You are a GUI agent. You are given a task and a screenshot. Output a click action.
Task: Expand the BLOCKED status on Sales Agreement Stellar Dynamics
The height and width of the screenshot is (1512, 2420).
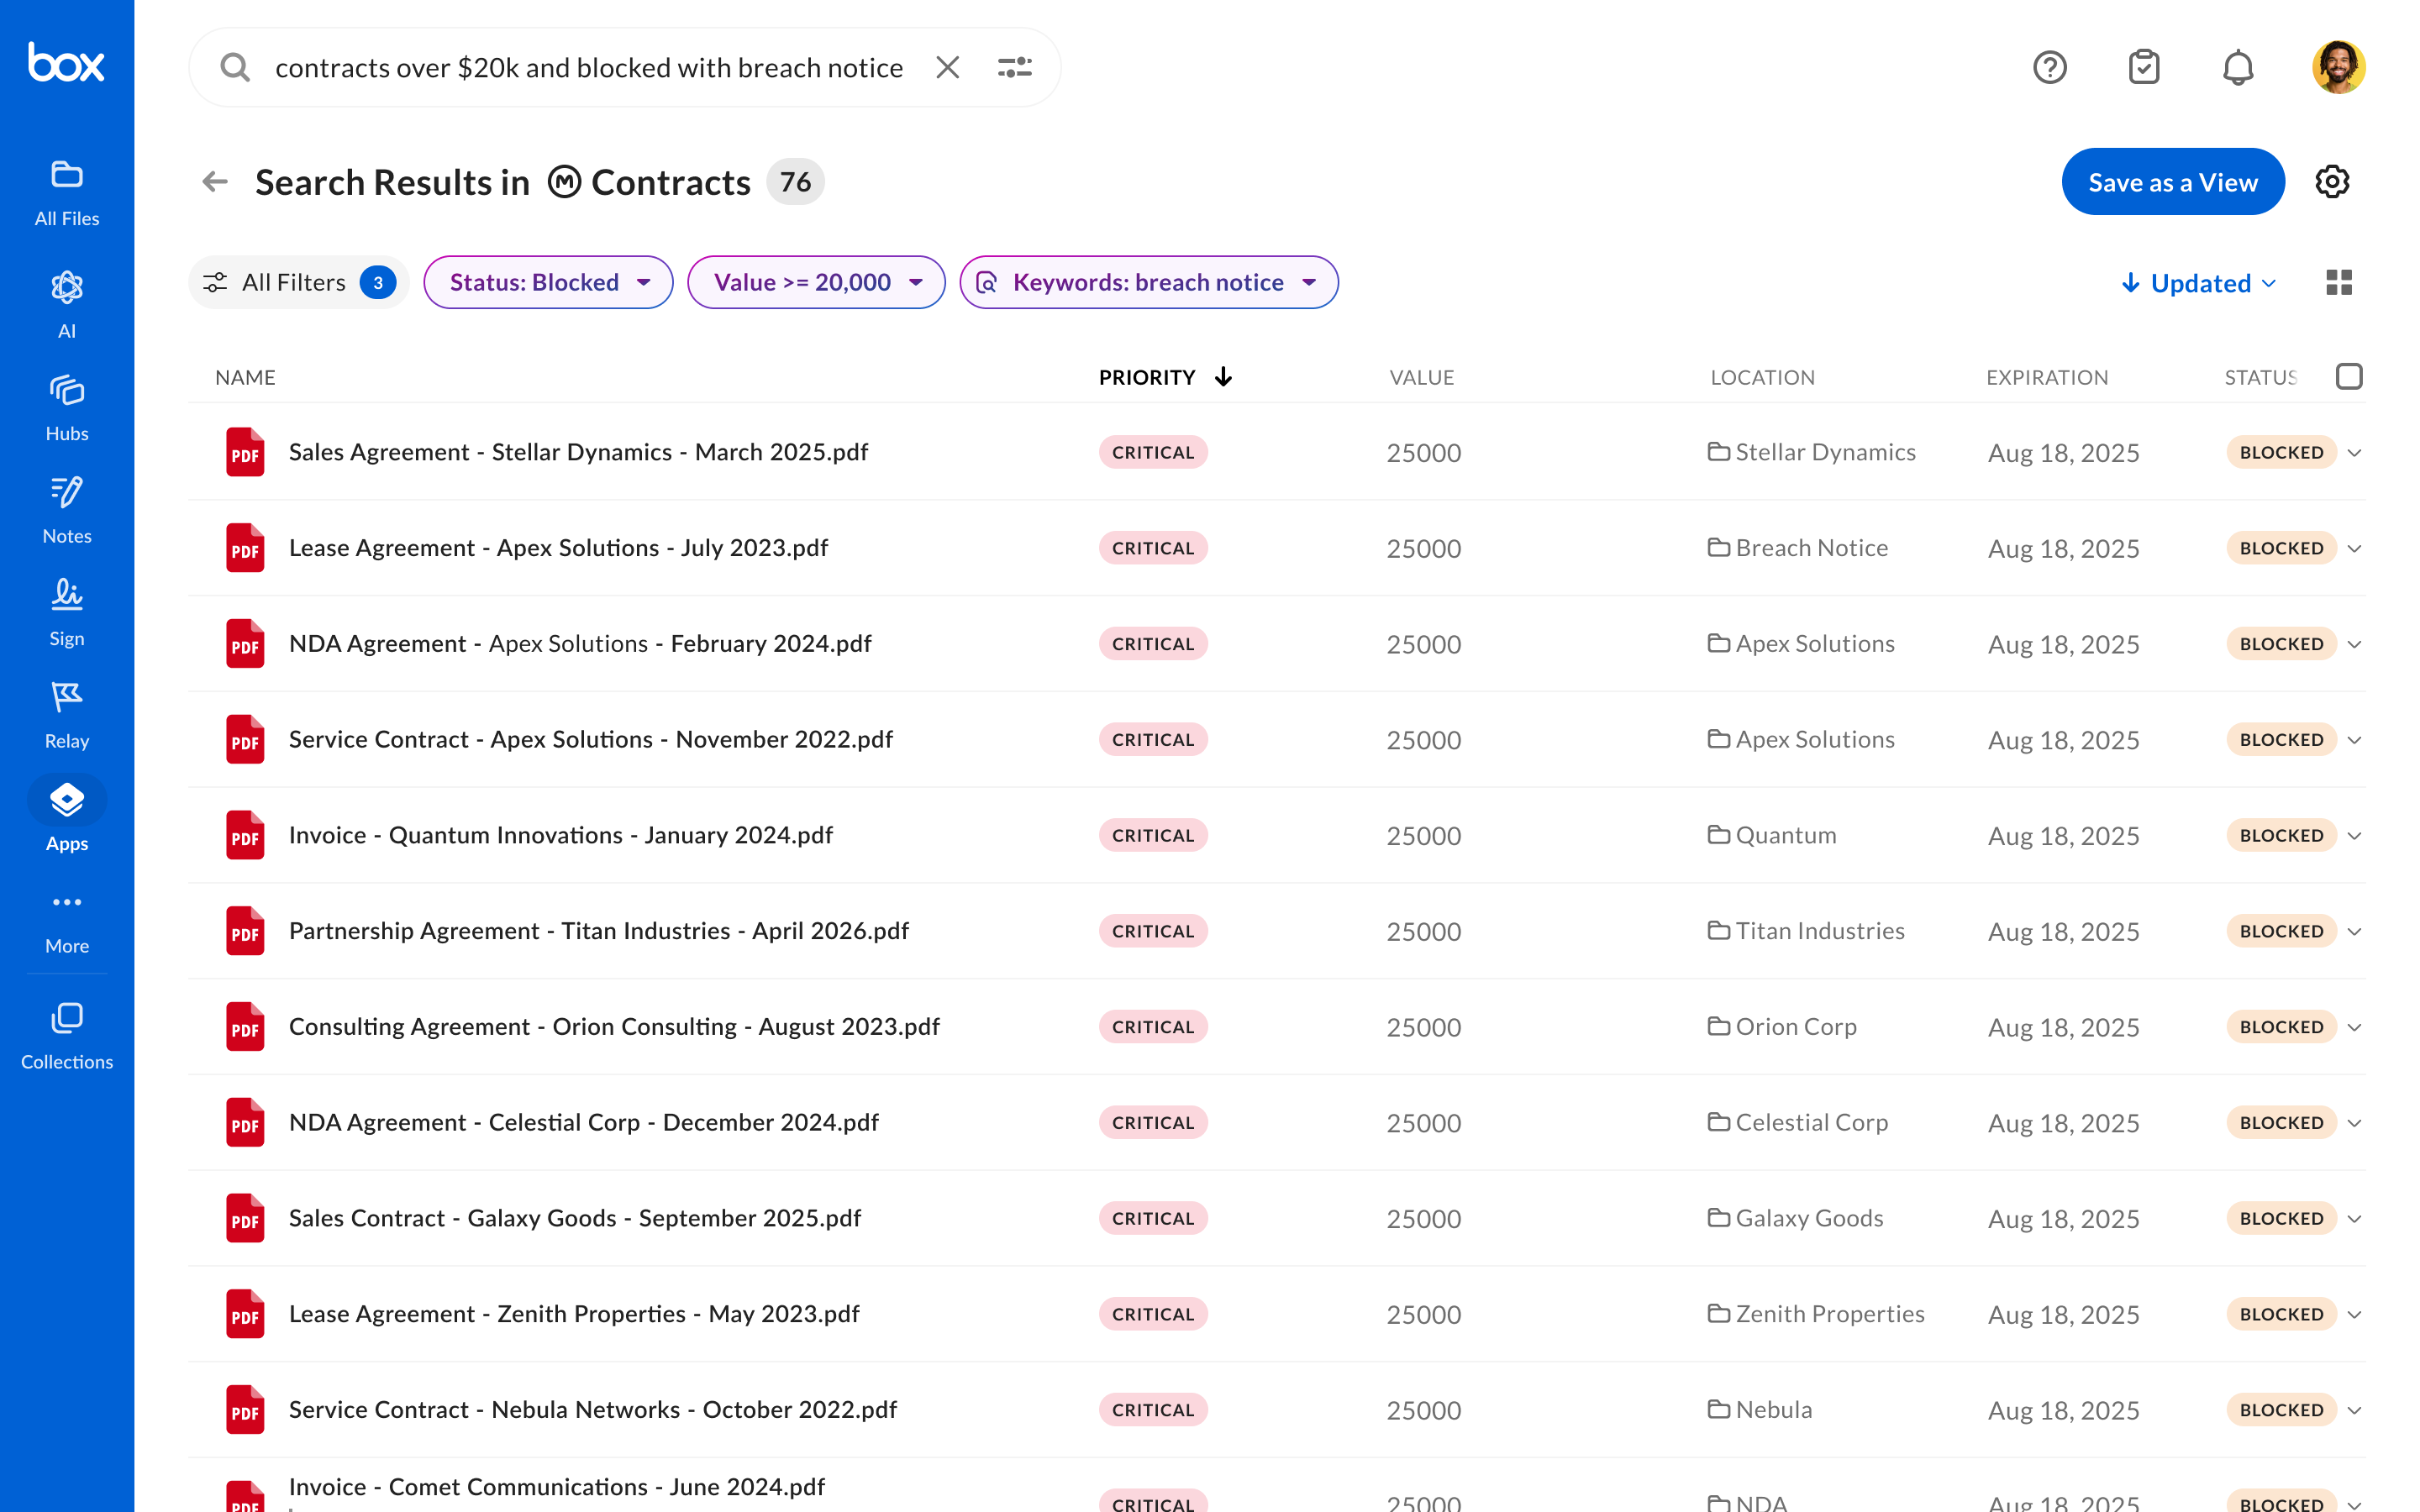(x=2355, y=452)
